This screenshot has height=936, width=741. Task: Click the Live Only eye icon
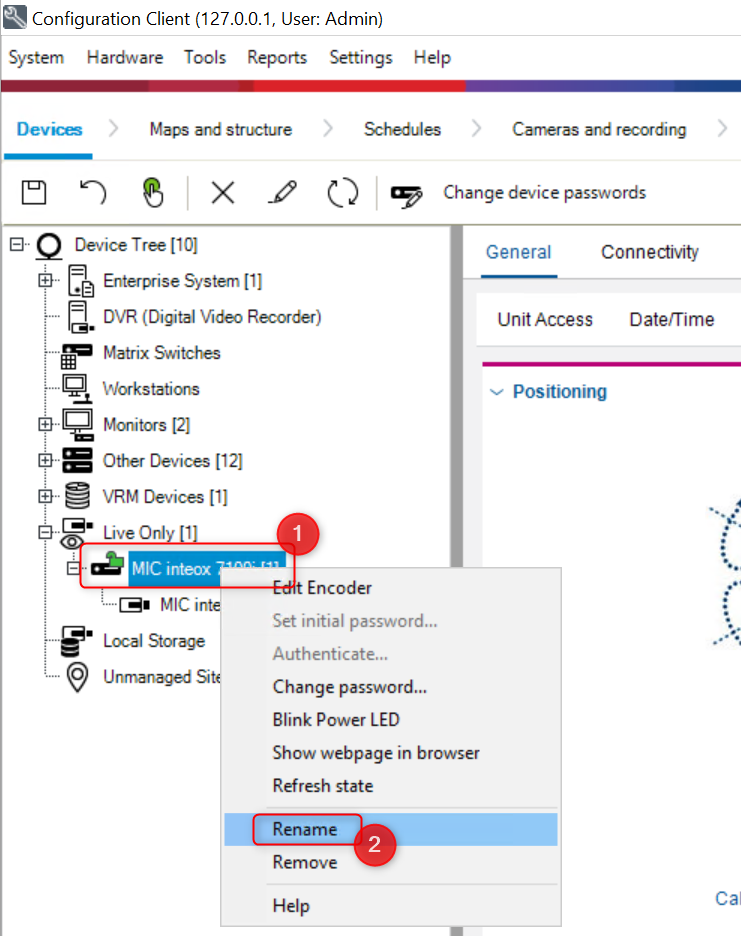coord(75,534)
